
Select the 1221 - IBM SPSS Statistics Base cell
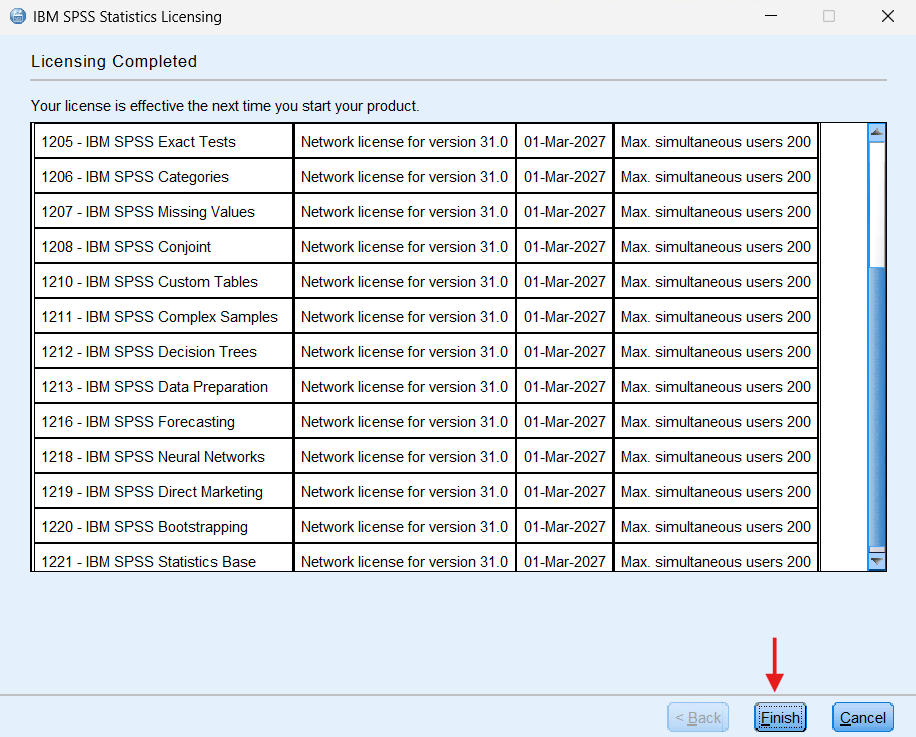point(164,558)
